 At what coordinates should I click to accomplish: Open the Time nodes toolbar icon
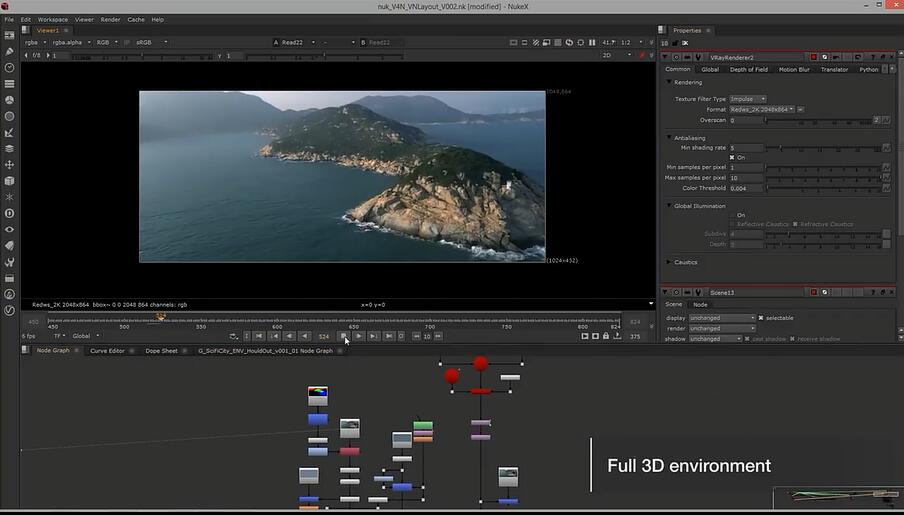tap(9, 67)
